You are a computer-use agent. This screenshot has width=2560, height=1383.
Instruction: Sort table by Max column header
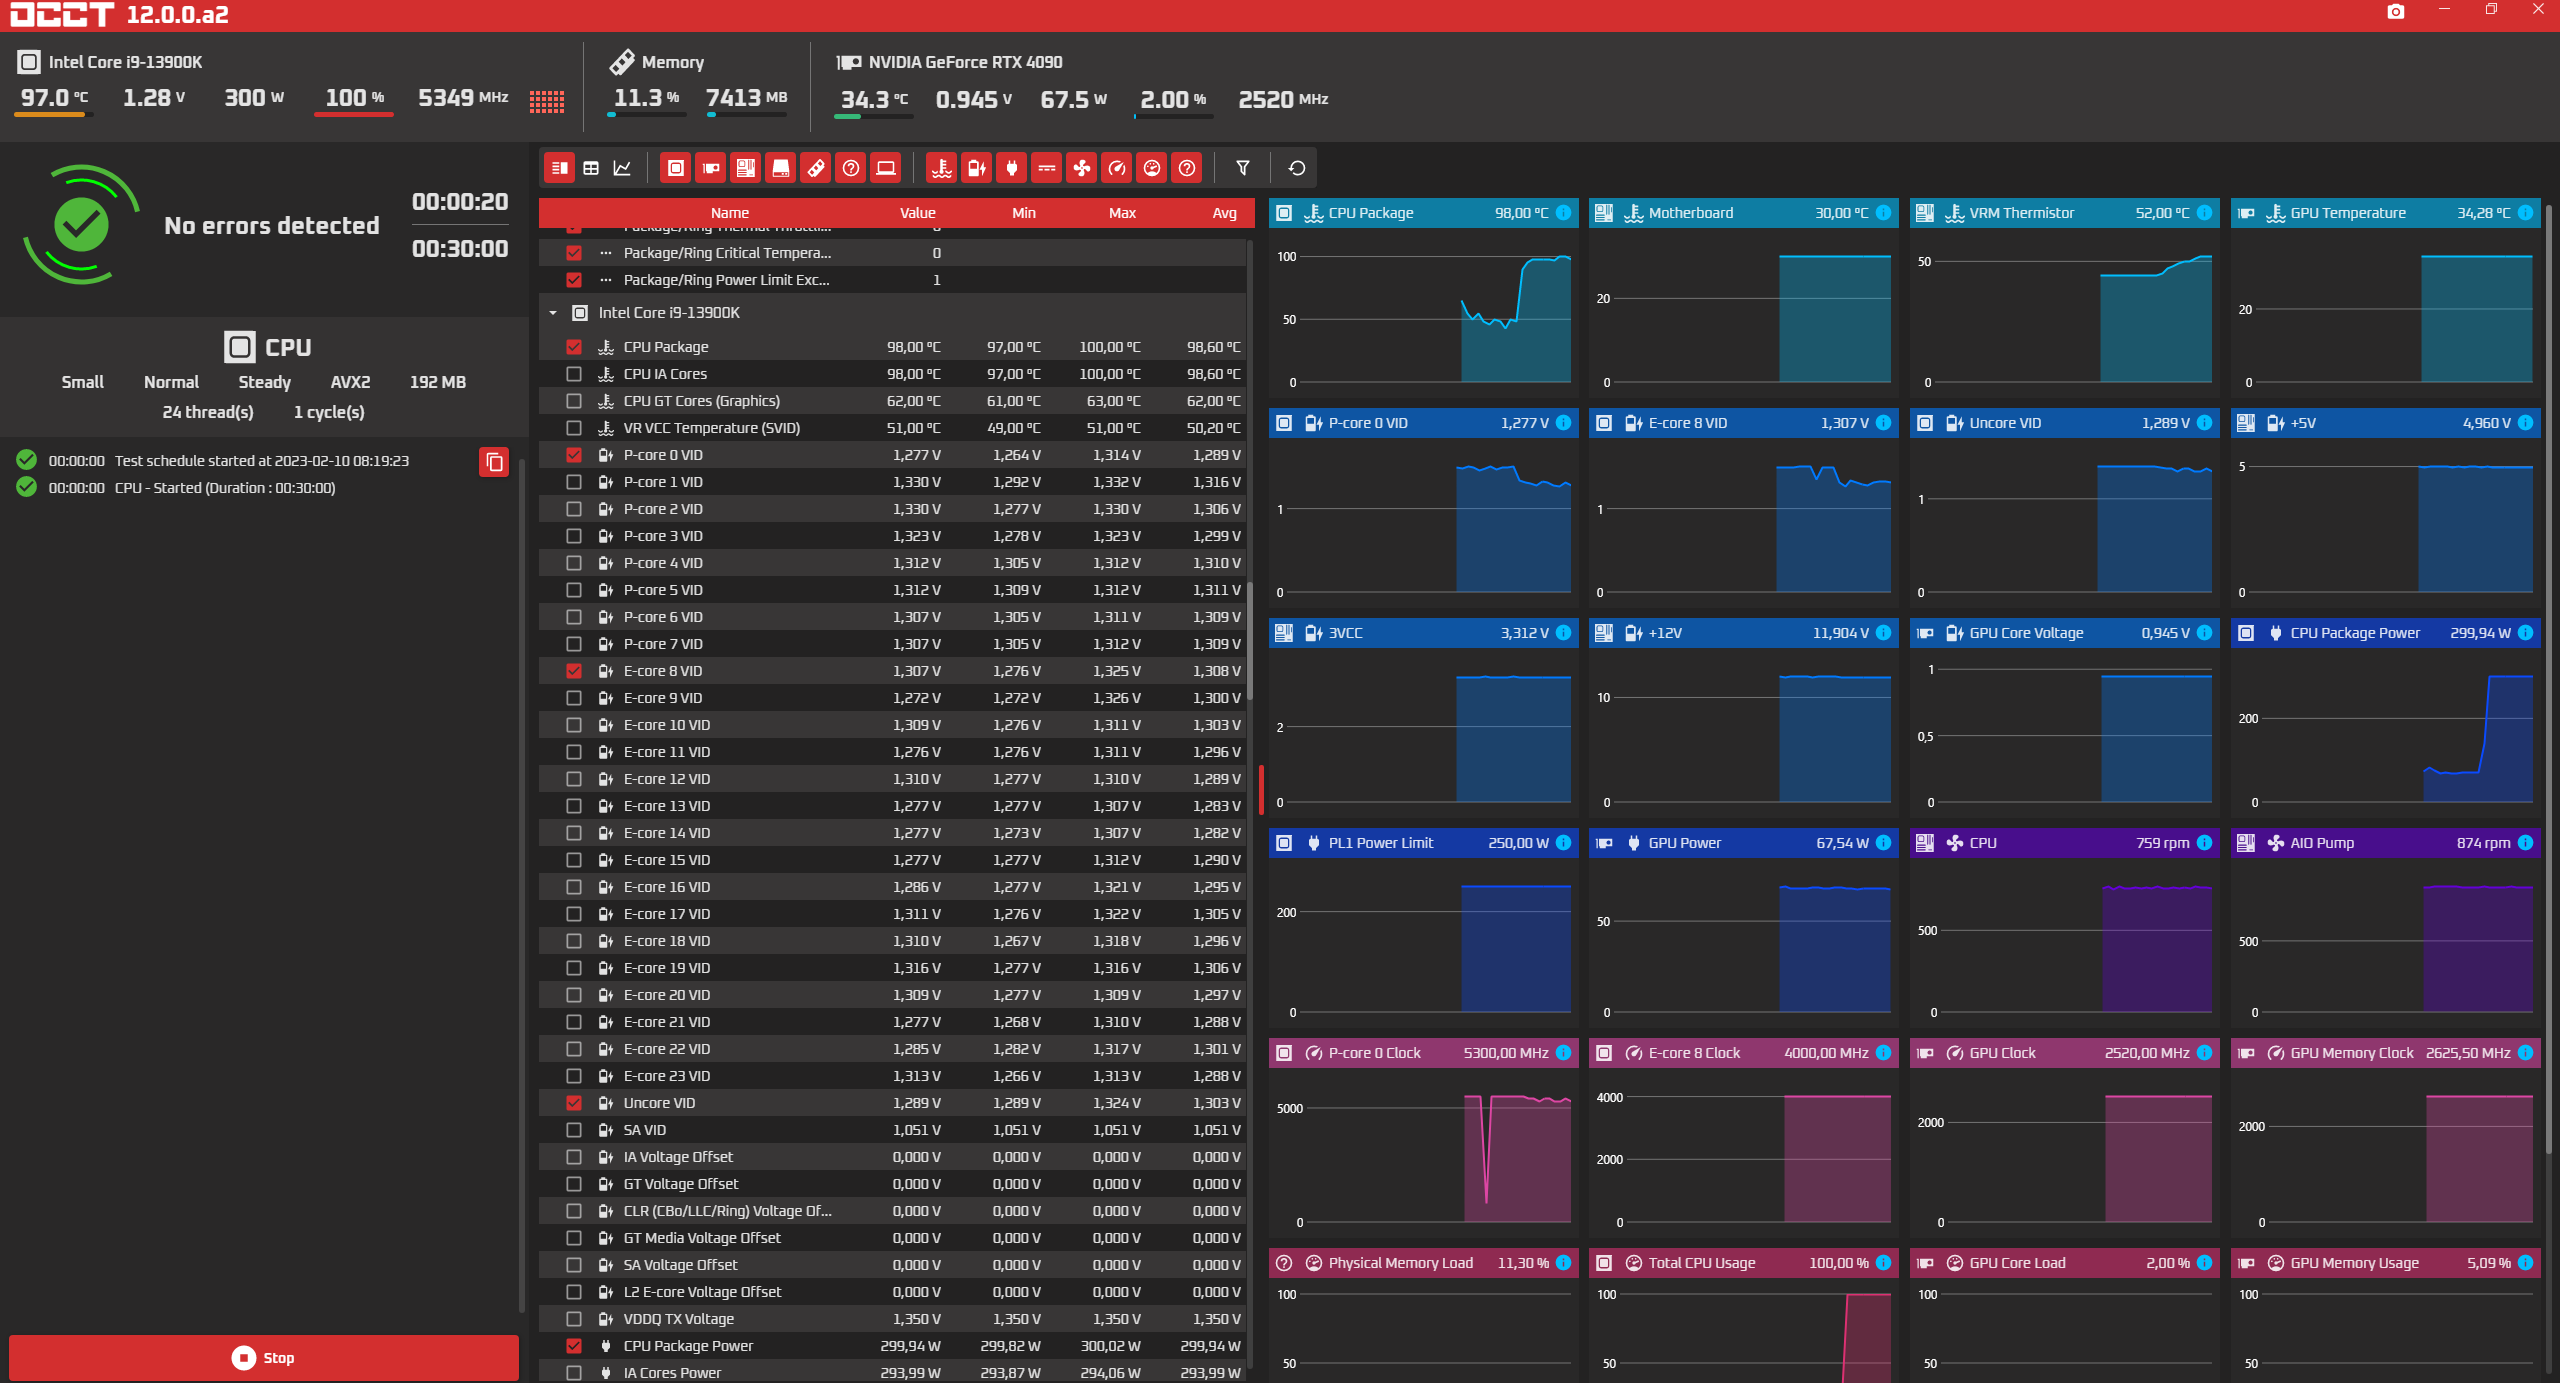click(1122, 213)
